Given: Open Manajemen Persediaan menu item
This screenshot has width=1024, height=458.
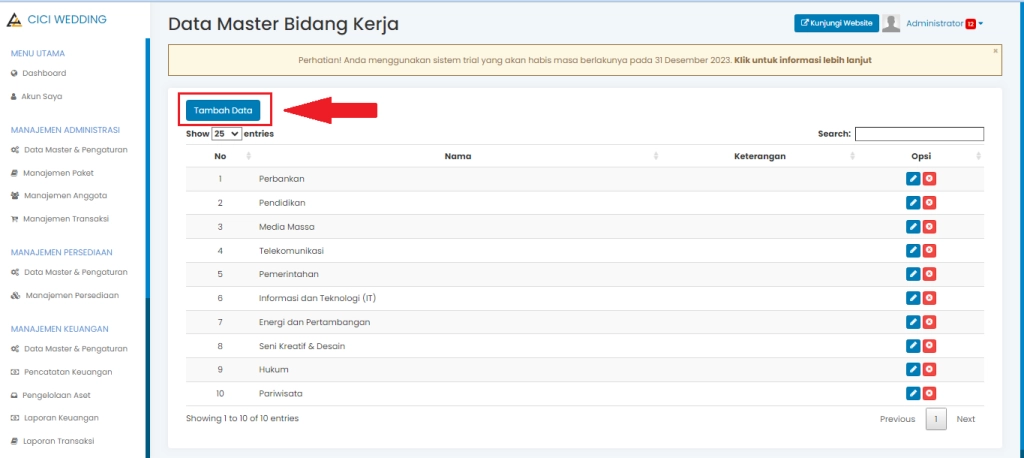Looking at the screenshot, I should pyautogui.click(x=65, y=295).
